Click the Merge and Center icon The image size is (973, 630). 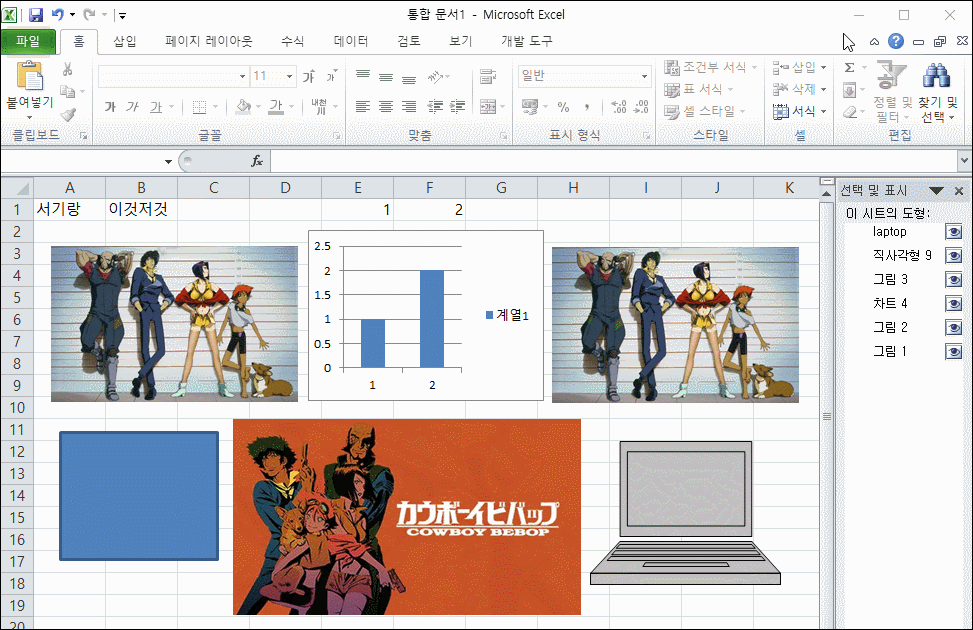(x=488, y=107)
